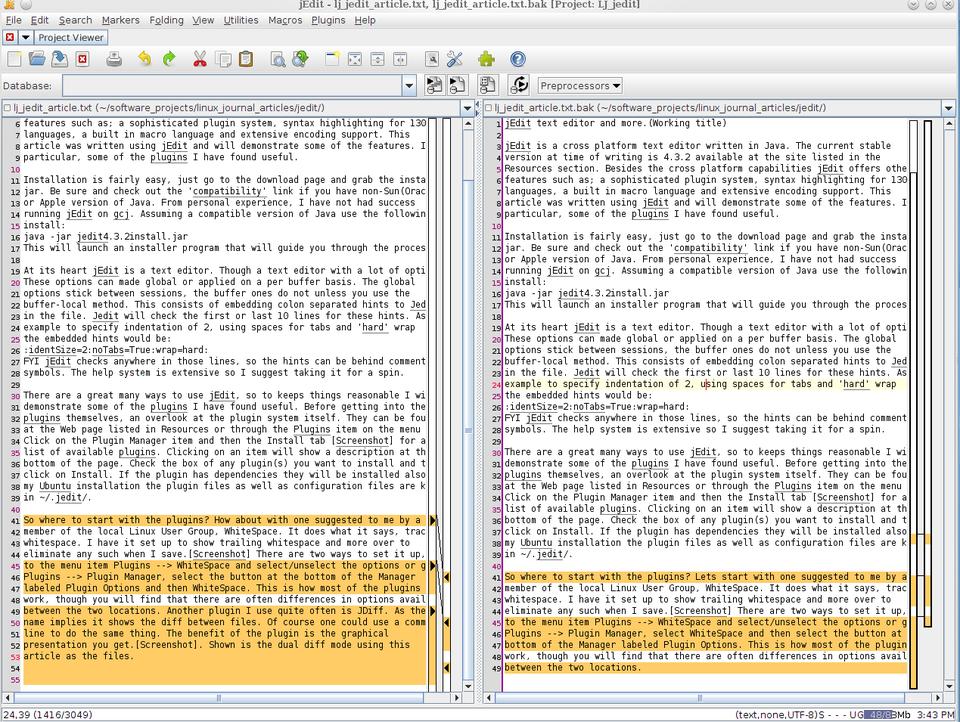This screenshot has width=960, height=722.
Task: Click the Redo green arrow button
Action: point(168,60)
